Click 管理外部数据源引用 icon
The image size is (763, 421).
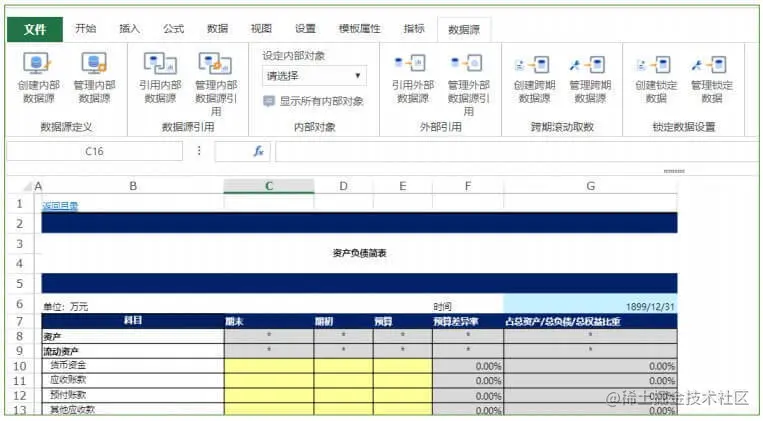[466, 63]
